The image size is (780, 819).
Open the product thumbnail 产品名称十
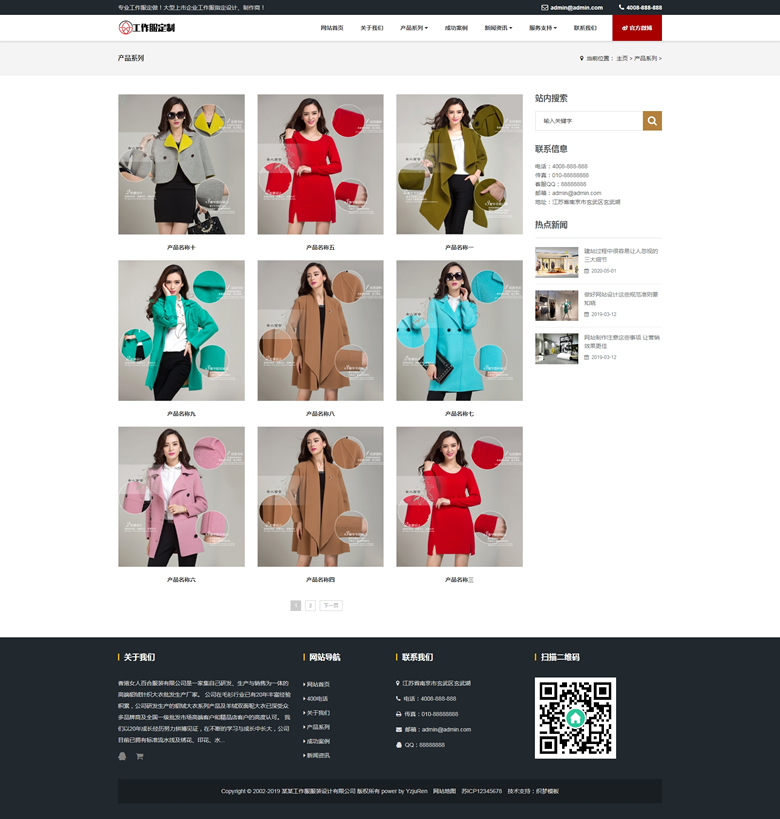pyautogui.click(x=181, y=165)
